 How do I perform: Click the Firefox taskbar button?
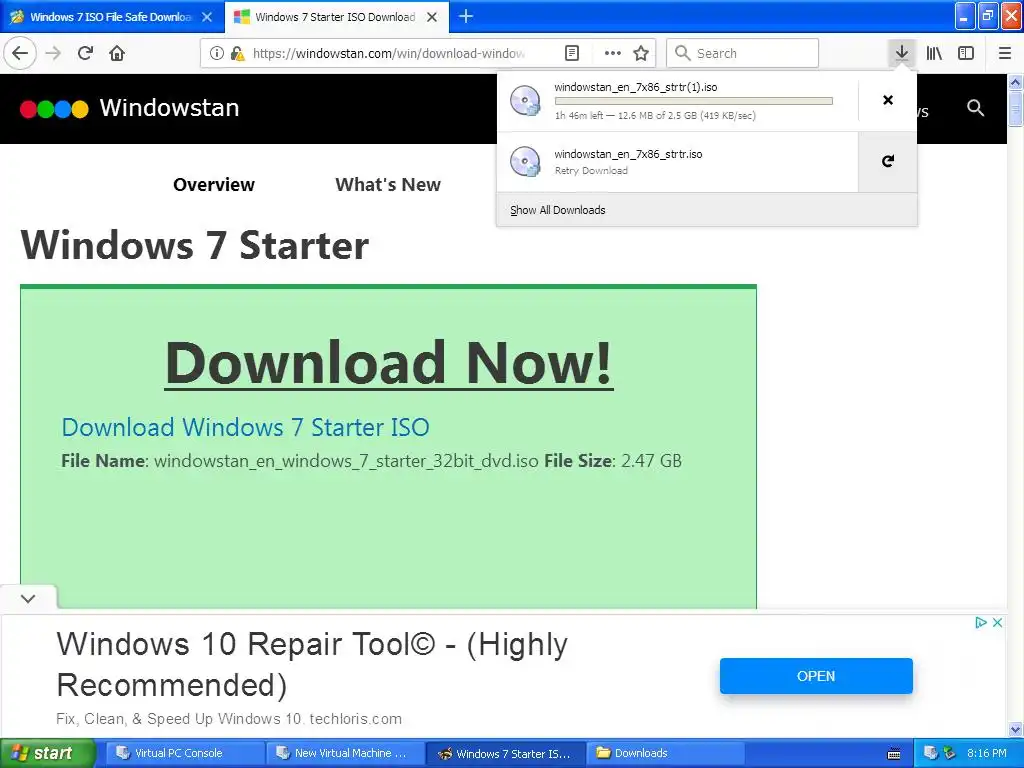click(505, 753)
